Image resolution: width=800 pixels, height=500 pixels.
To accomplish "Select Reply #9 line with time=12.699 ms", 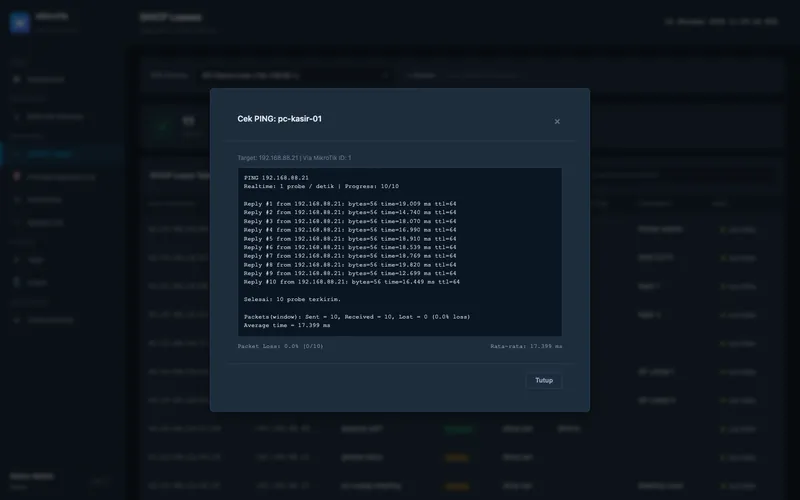I will tap(350, 273).
